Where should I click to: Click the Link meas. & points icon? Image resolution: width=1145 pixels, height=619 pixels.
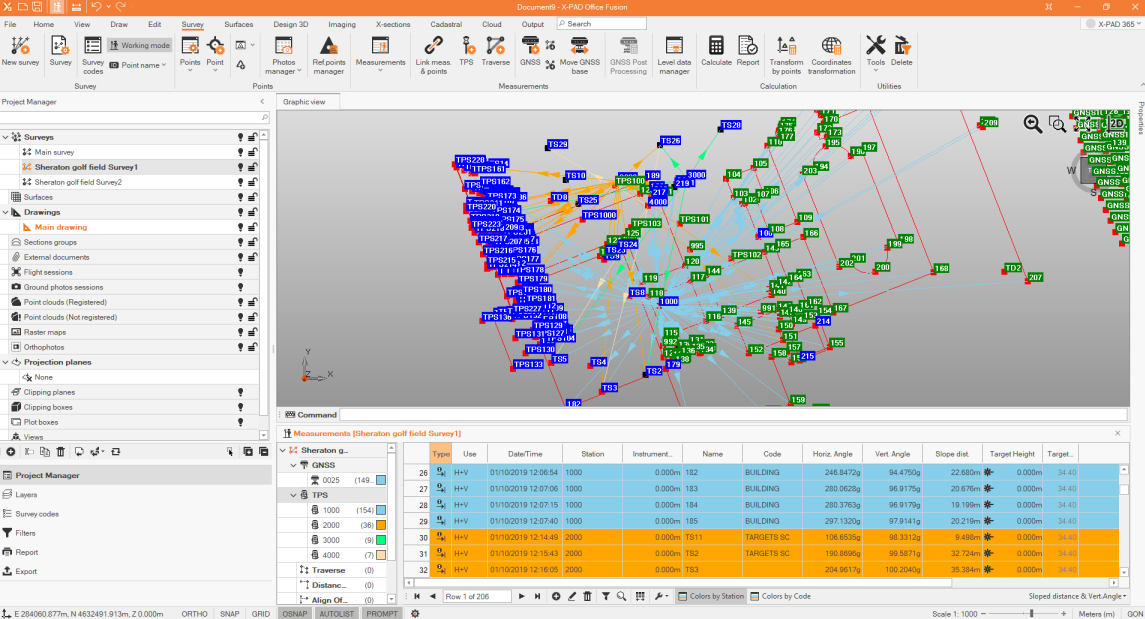pos(433,52)
